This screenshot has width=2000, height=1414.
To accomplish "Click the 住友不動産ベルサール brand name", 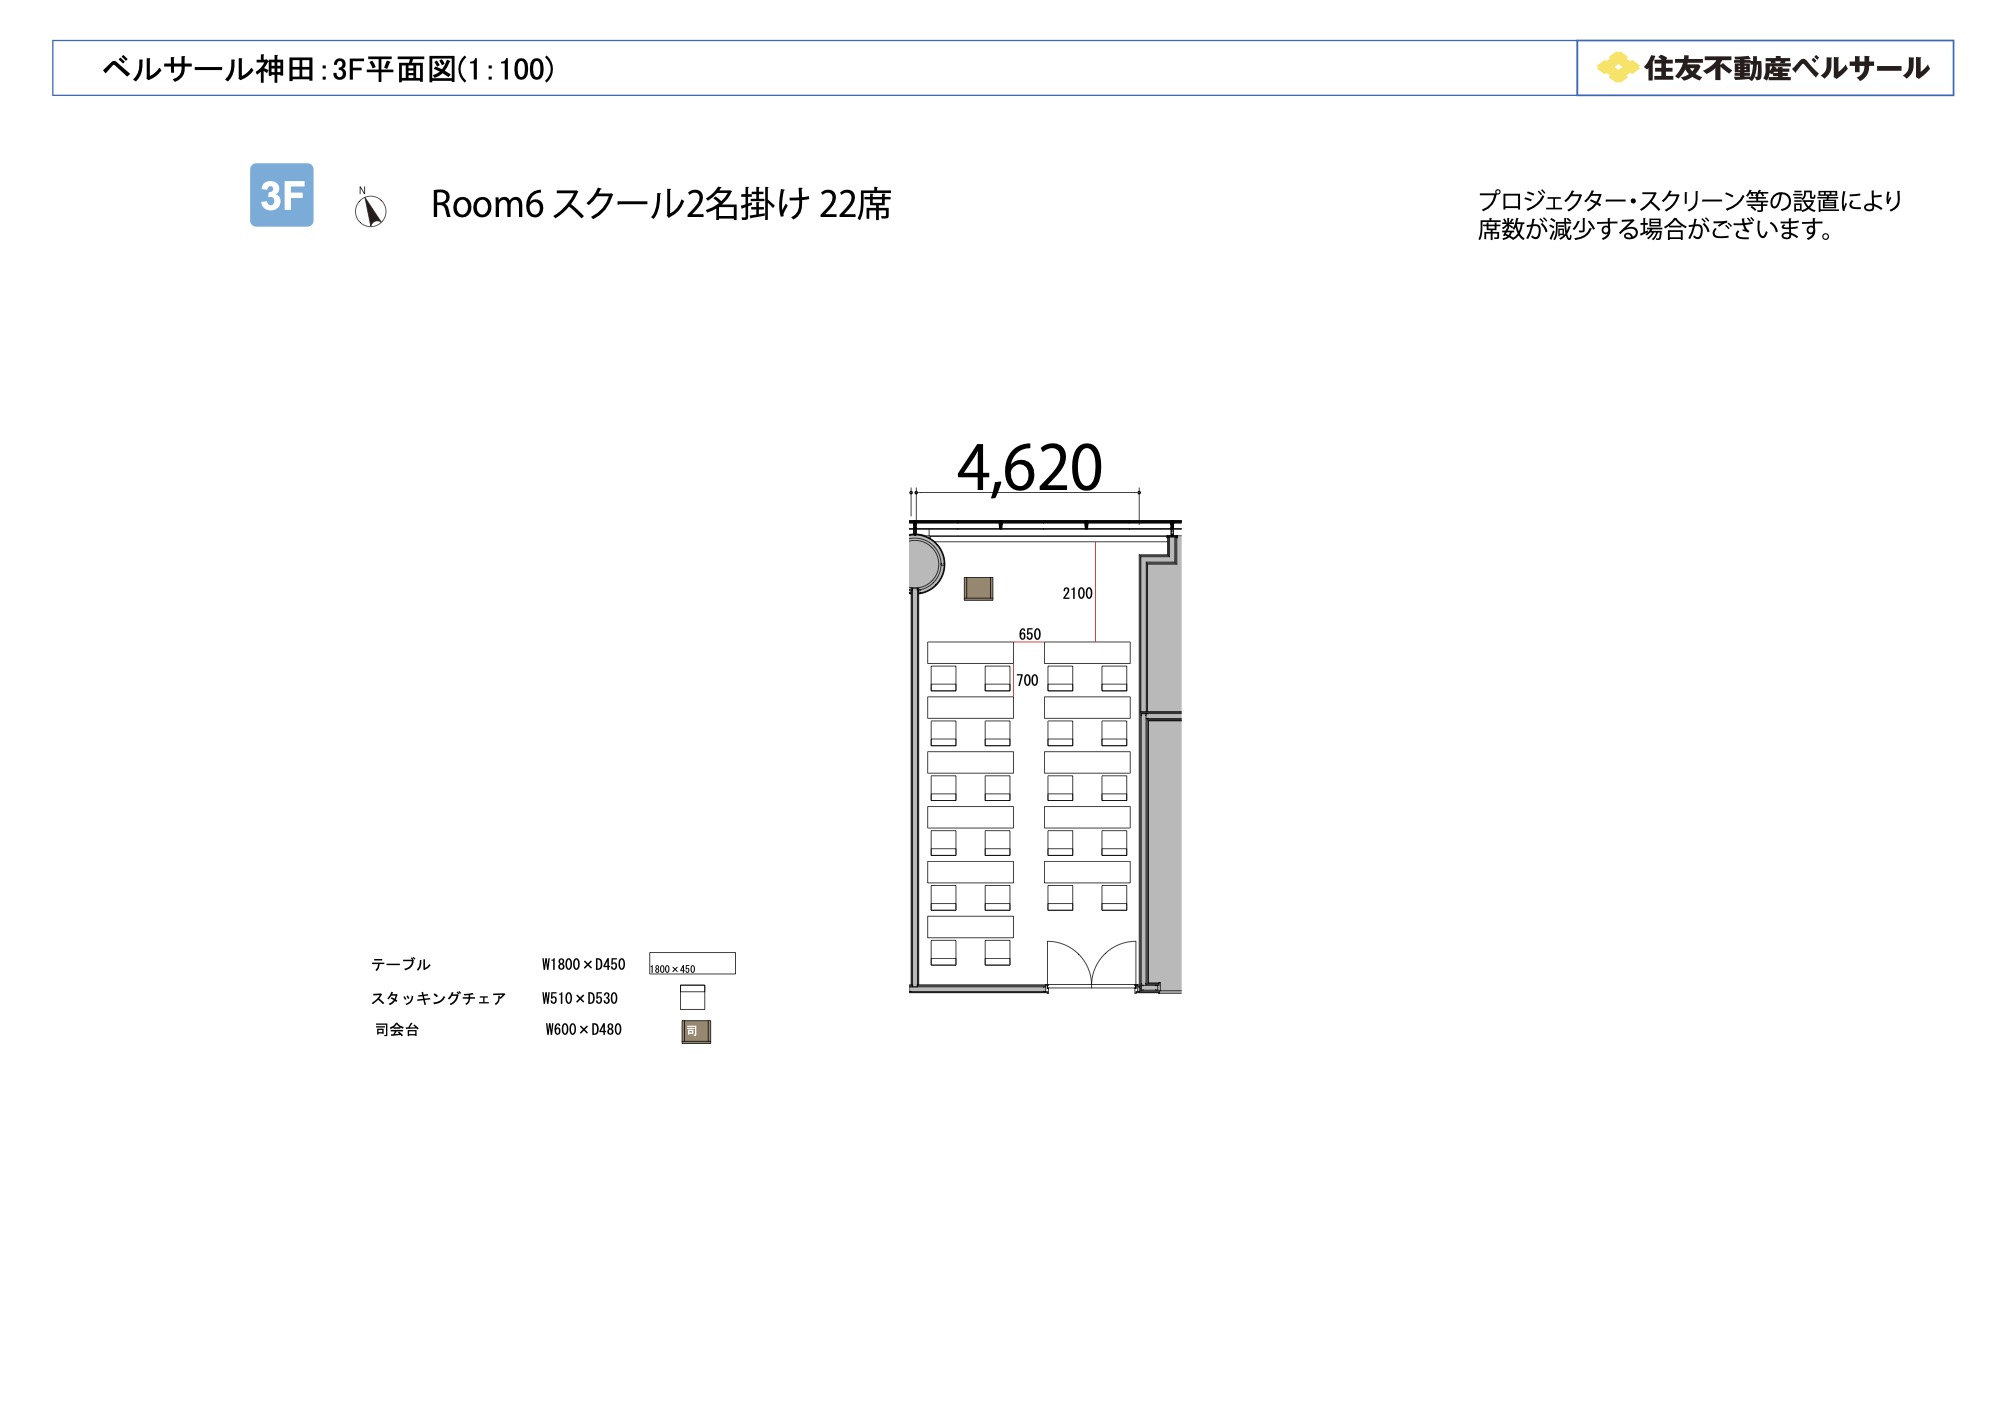I will [1787, 68].
